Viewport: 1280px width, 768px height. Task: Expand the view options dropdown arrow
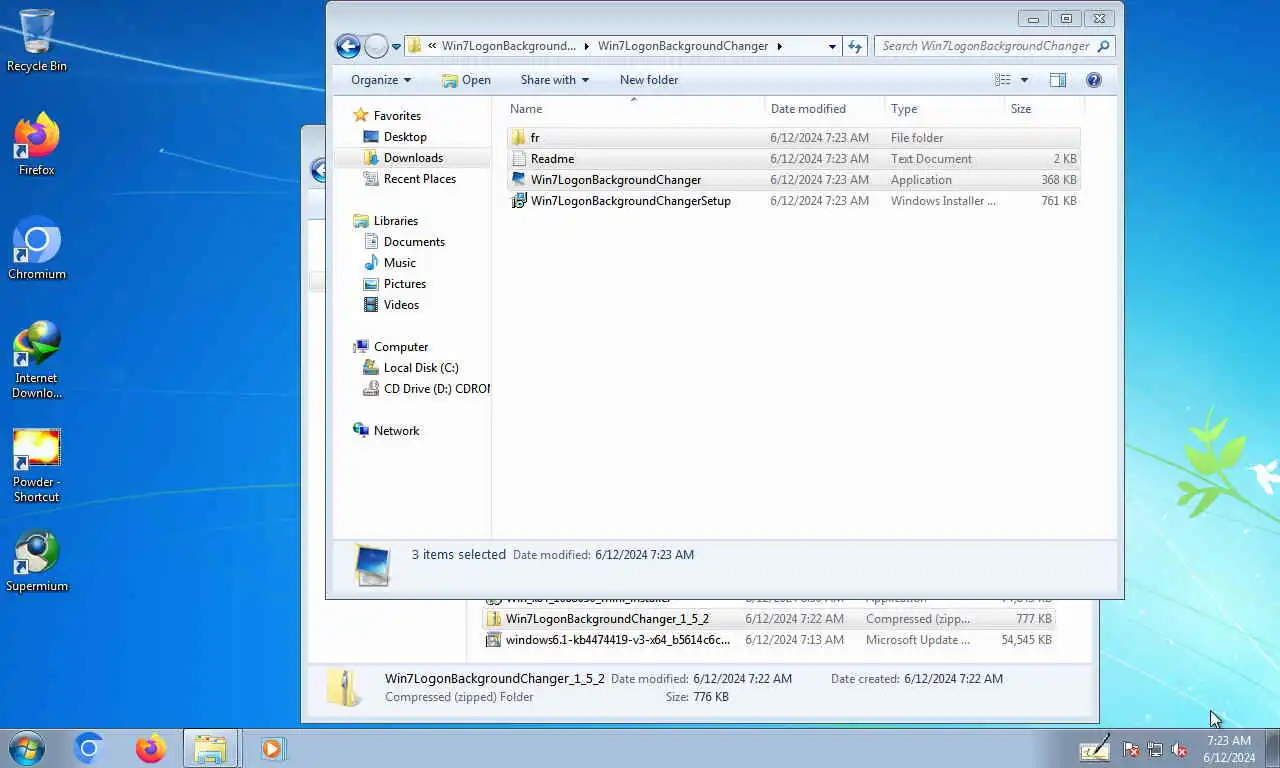(x=1024, y=80)
